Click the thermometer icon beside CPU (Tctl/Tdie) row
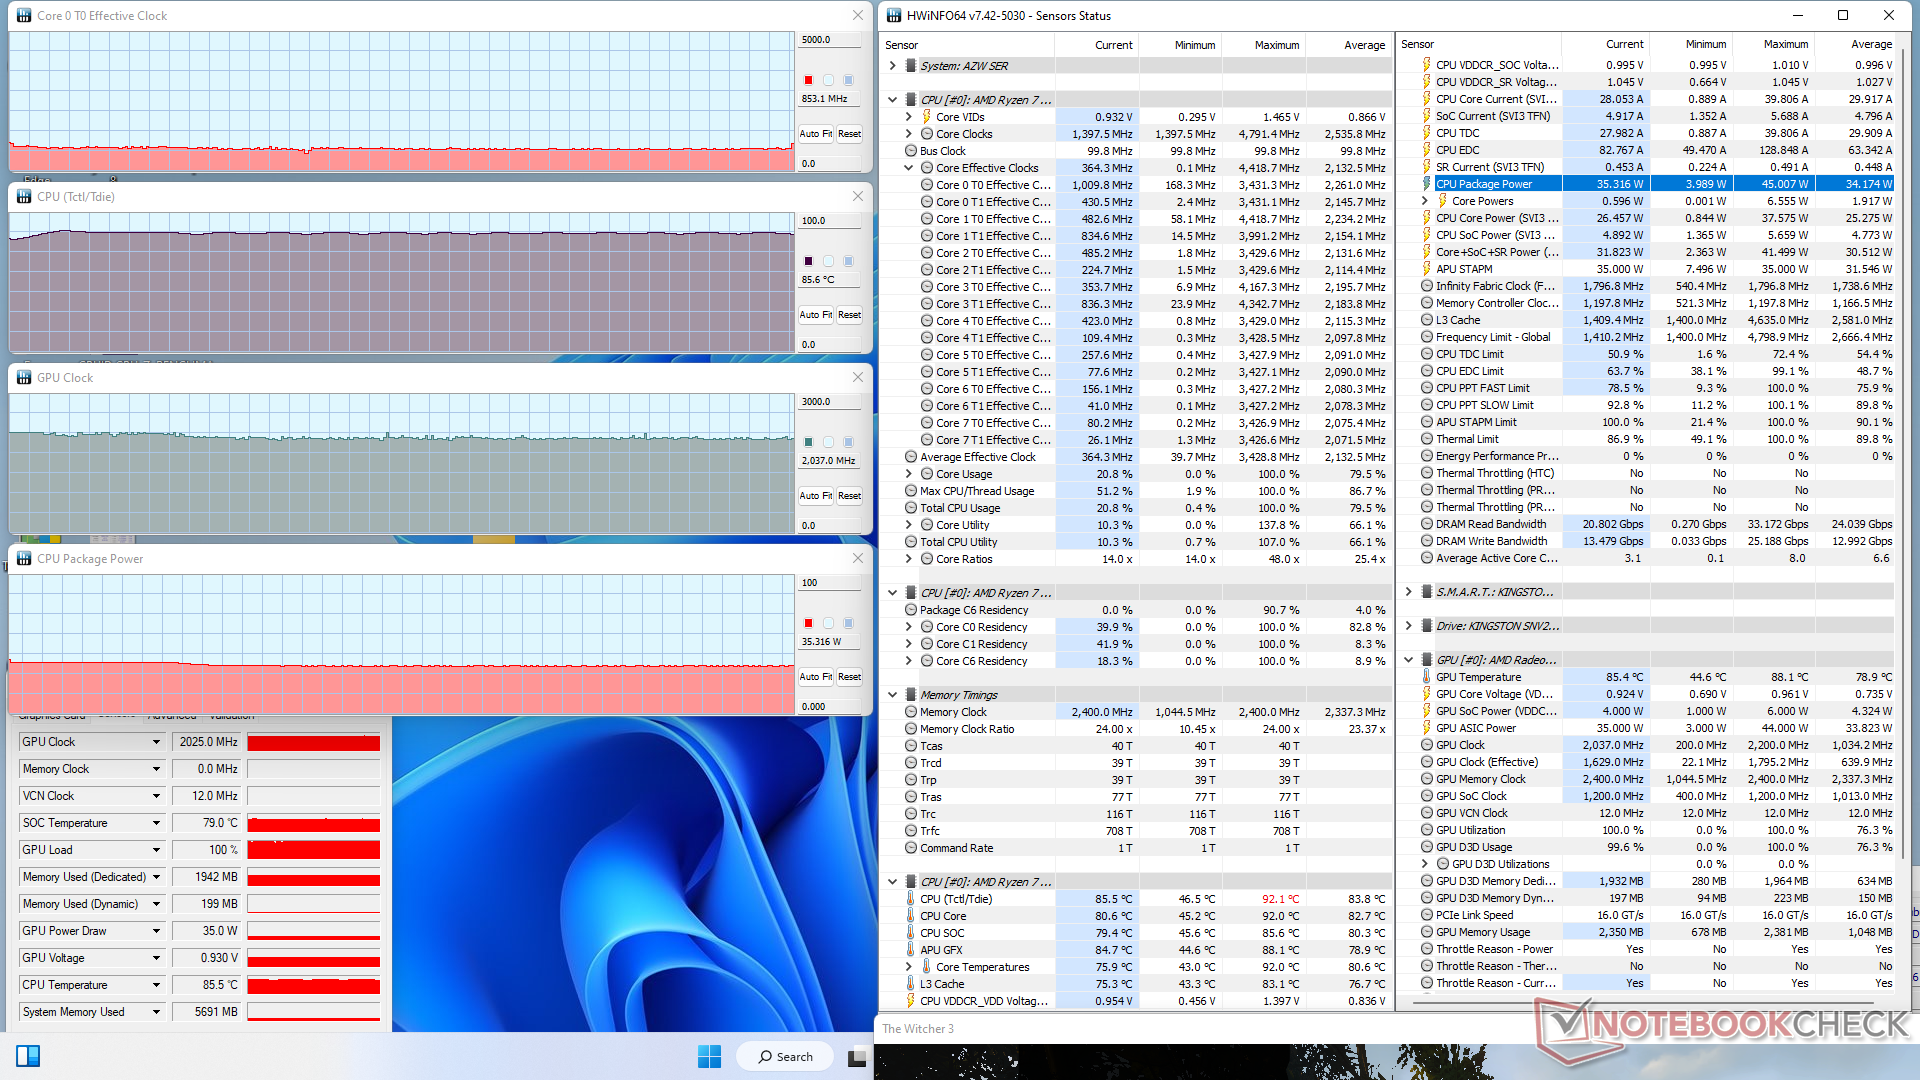The image size is (1920, 1080). (x=911, y=899)
